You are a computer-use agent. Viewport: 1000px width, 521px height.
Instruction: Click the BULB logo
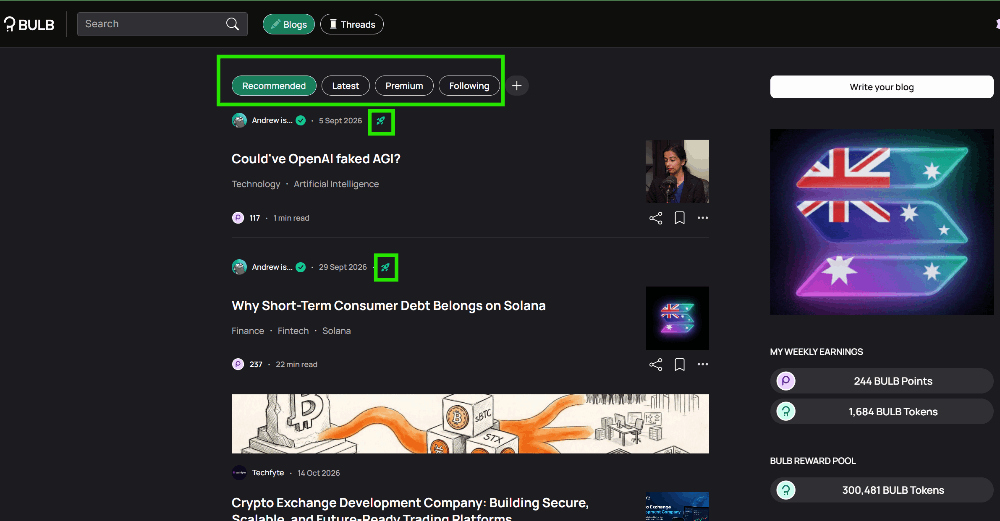pos(29,24)
